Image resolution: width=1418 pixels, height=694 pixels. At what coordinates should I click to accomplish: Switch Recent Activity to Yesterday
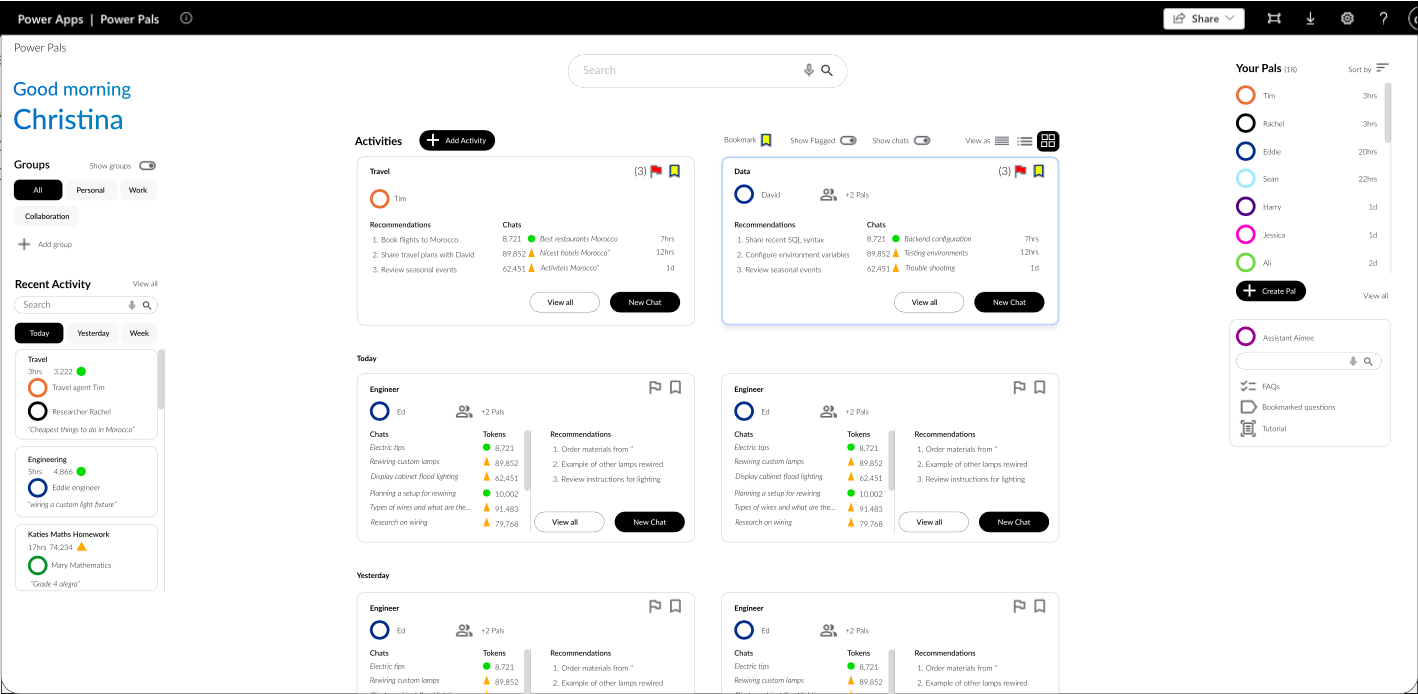coord(93,333)
